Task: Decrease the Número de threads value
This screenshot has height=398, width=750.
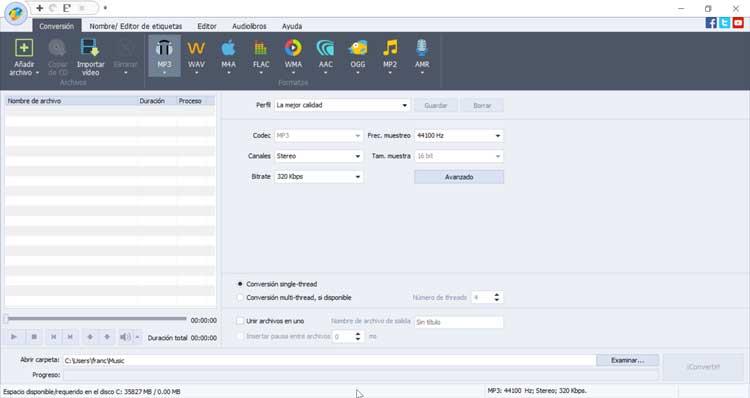Action: (x=496, y=300)
